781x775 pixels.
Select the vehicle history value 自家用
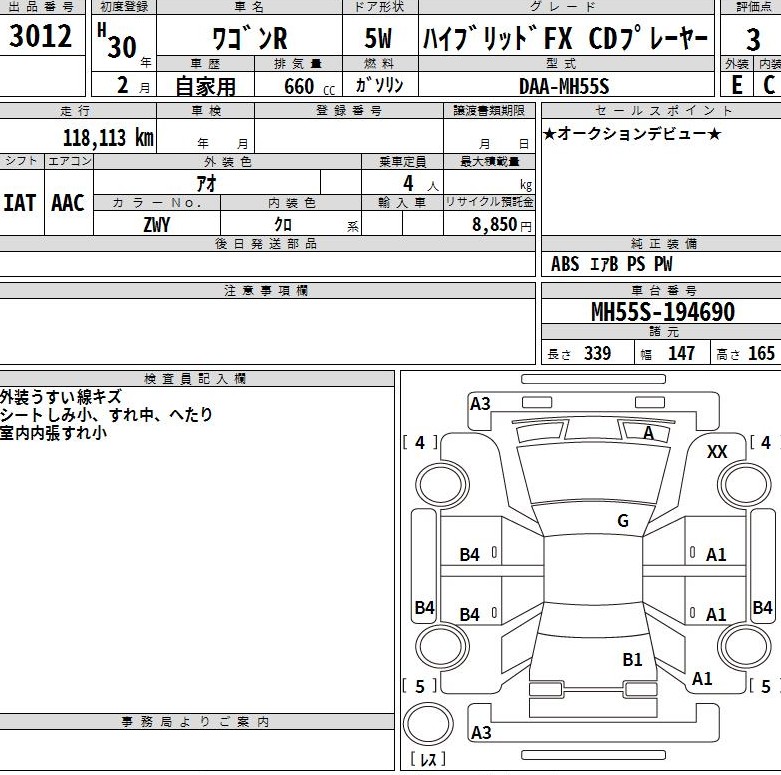point(205,86)
